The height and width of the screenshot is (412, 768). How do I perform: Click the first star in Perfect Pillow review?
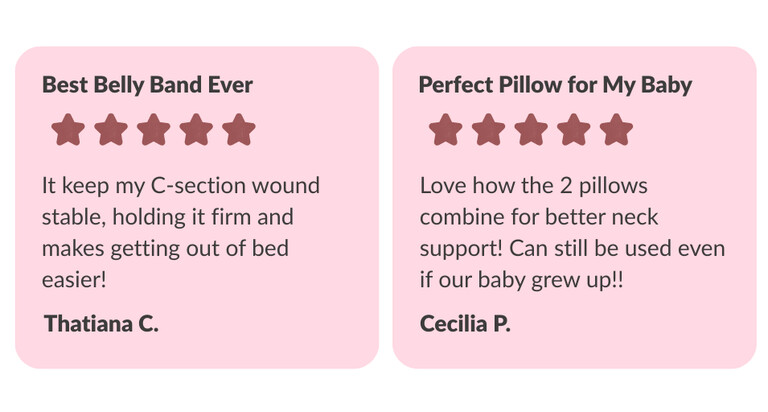tap(445, 130)
